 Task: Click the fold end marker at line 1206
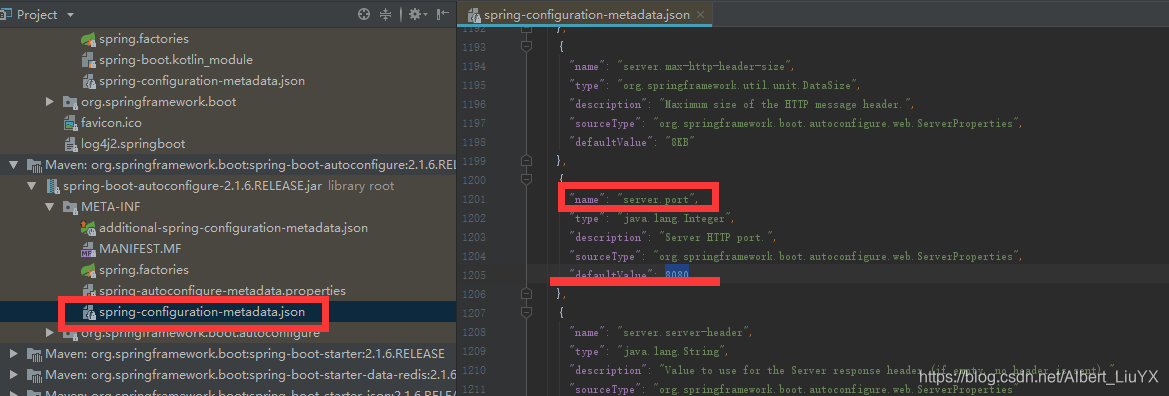[x=526, y=294]
